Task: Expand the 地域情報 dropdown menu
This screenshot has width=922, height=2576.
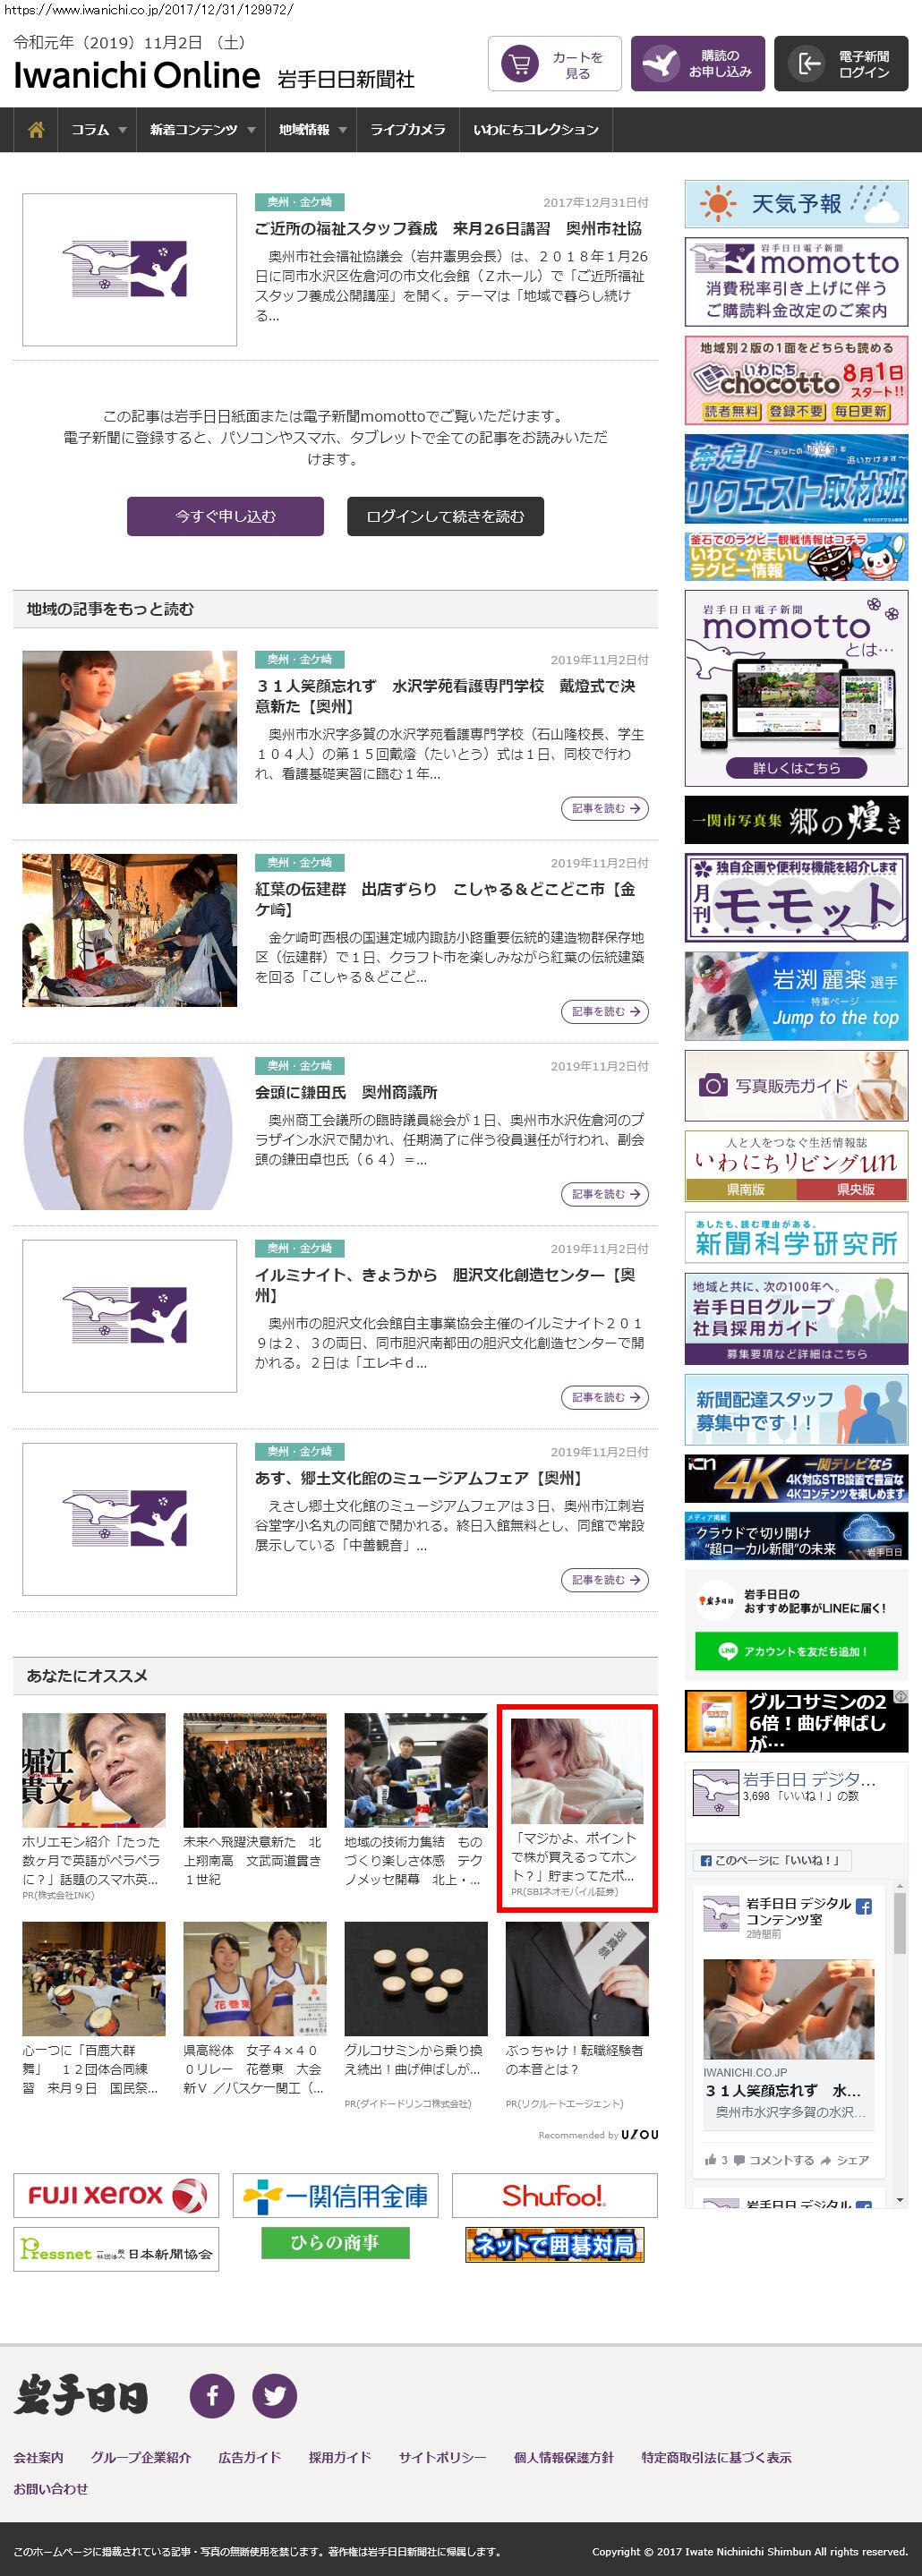Action: (x=312, y=130)
